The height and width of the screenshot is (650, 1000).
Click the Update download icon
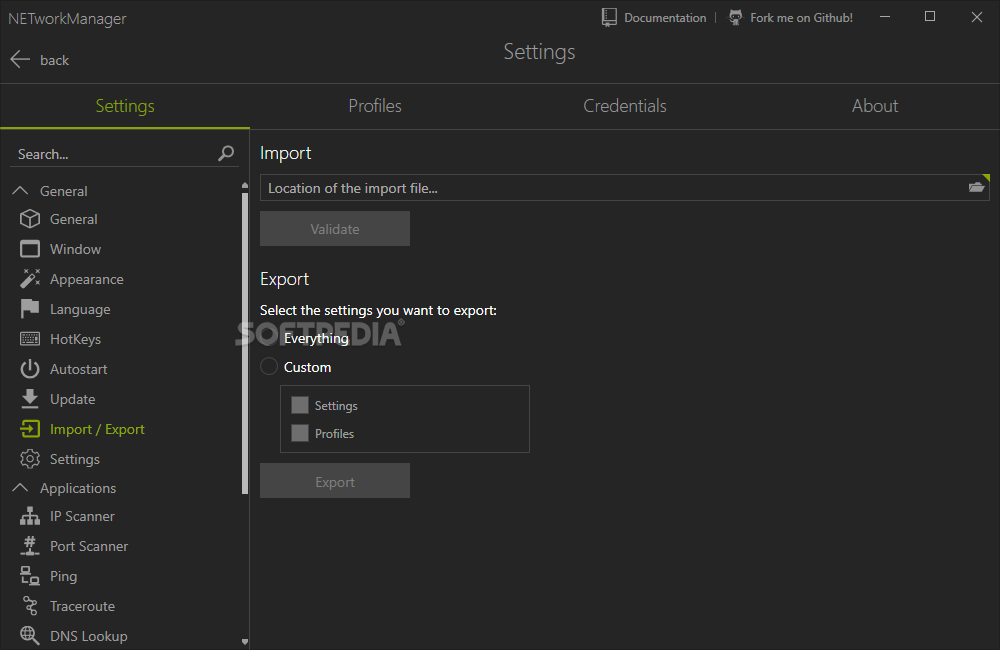click(x=30, y=399)
